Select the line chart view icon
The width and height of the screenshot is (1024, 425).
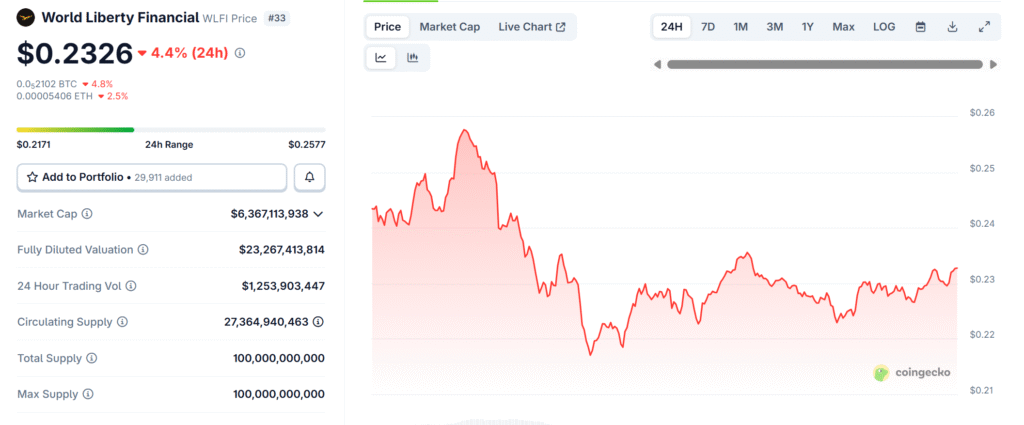tap(381, 58)
